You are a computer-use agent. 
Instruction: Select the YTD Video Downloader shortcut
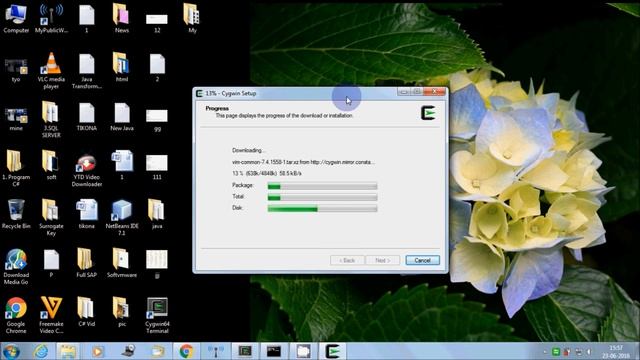(x=87, y=171)
